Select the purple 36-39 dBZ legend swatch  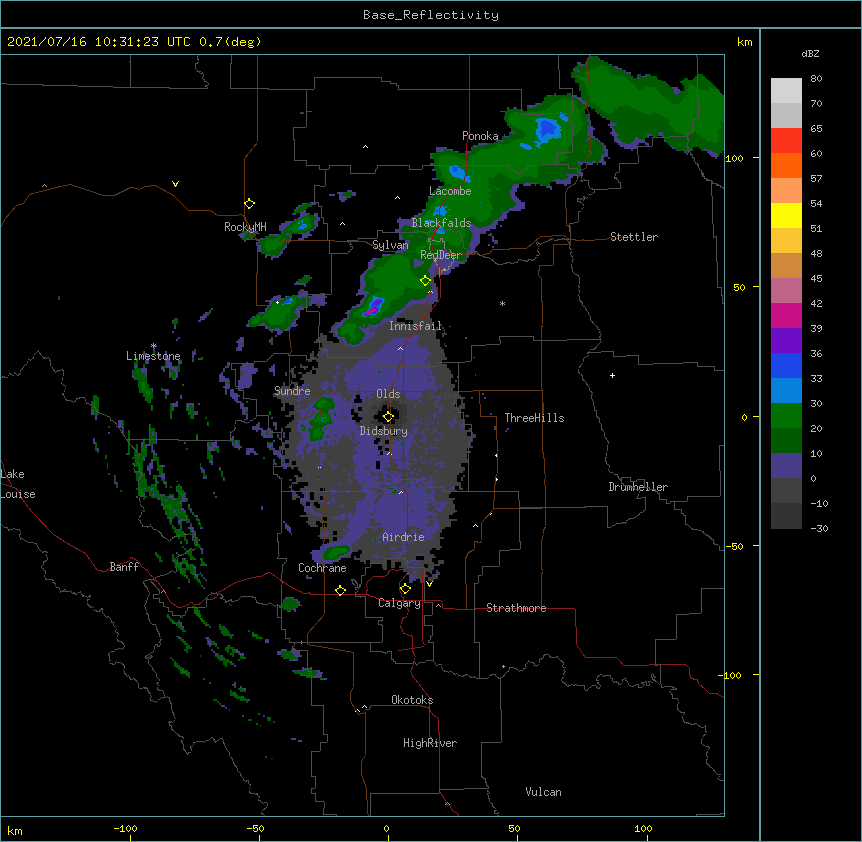pos(786,340)
